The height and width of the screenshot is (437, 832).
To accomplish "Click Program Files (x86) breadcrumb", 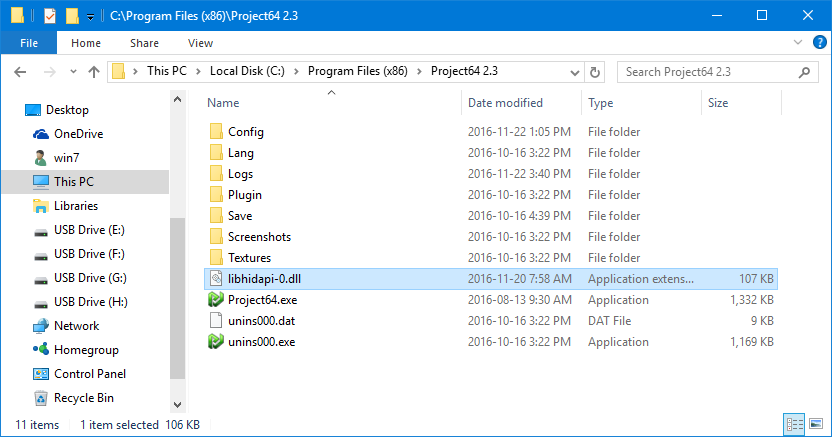I will (x=358, y=71).
